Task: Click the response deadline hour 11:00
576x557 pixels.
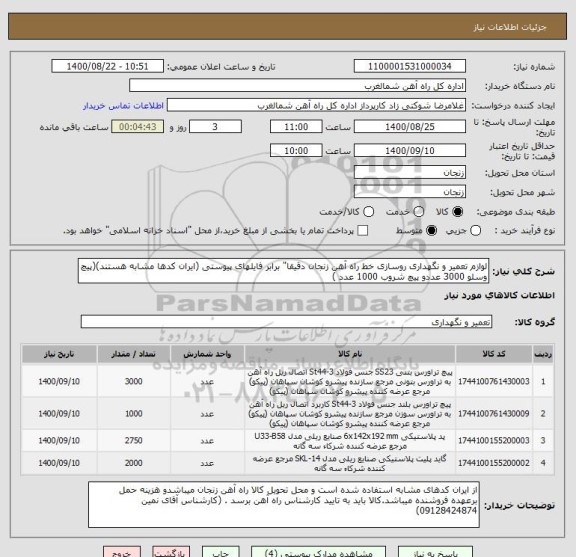Action: (x=296, y=127)
